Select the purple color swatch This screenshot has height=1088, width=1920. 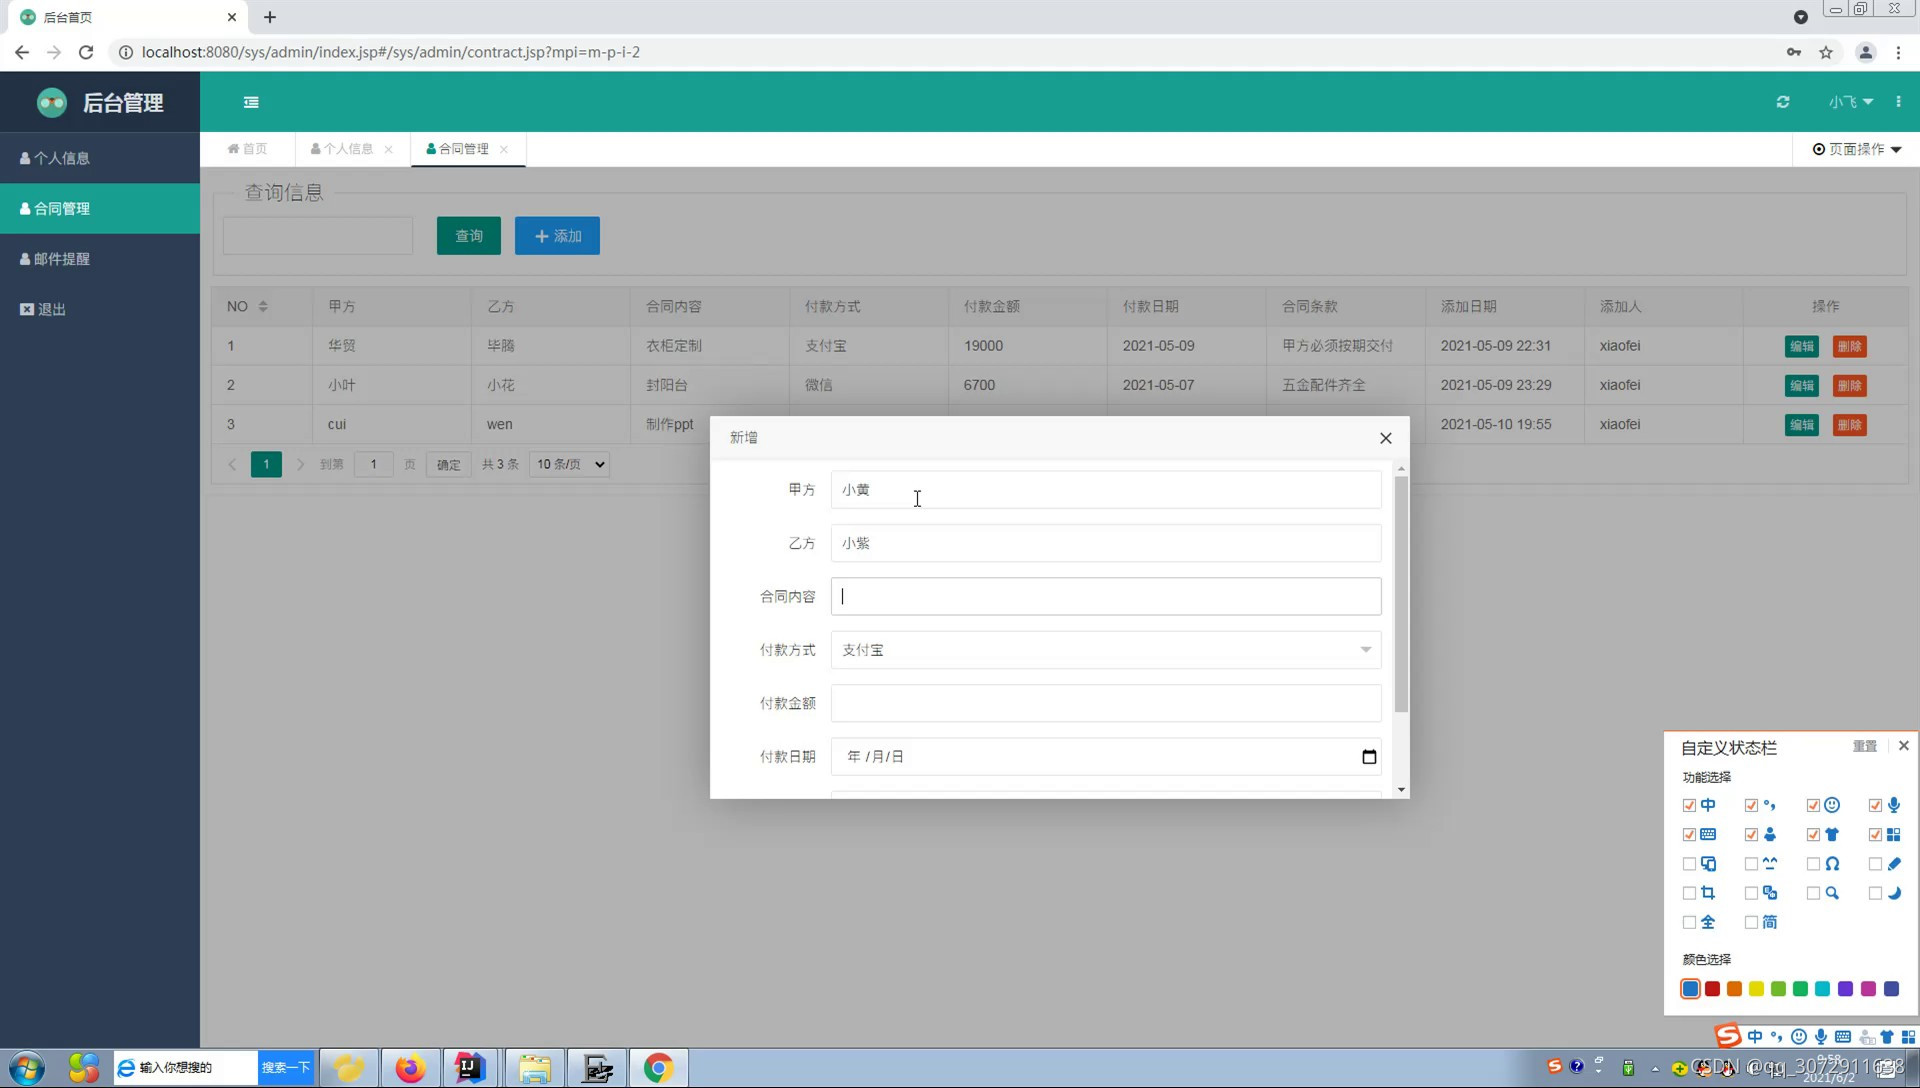1845,989
